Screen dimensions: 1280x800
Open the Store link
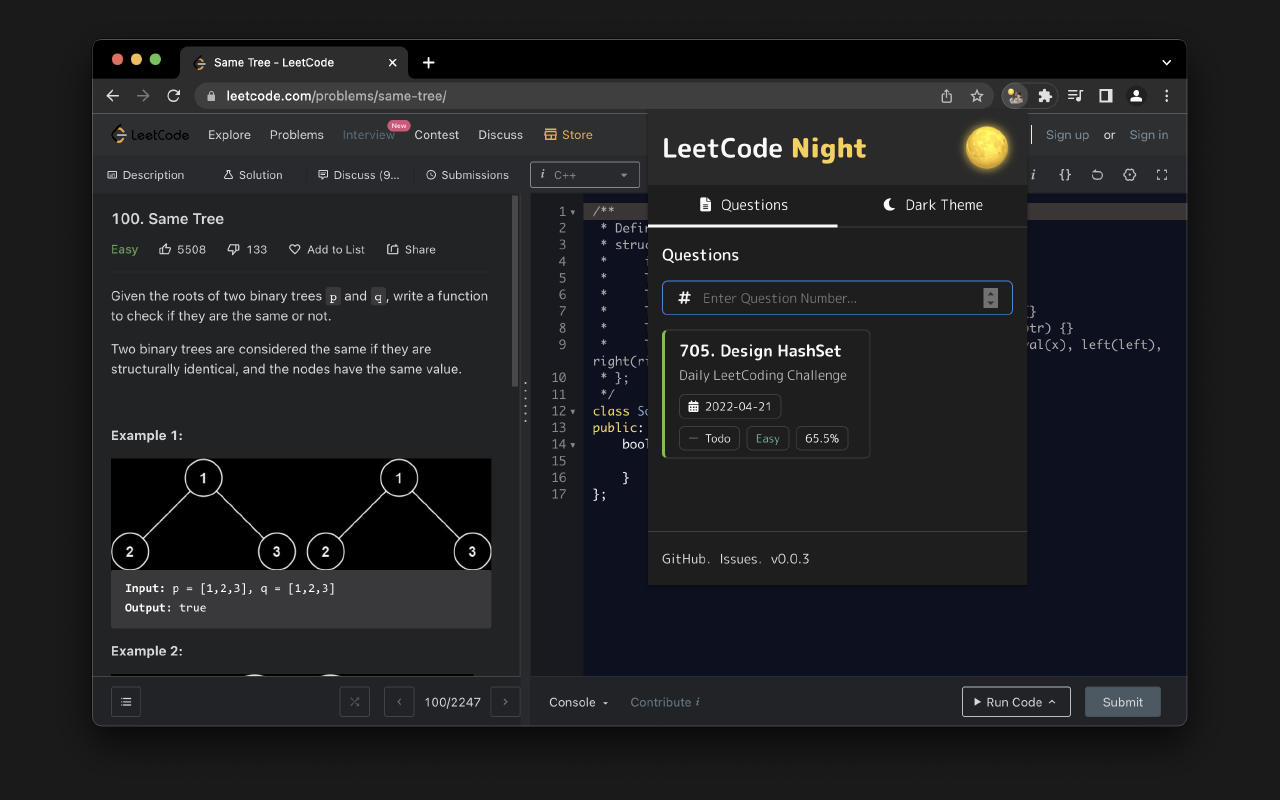pos(568,135)
